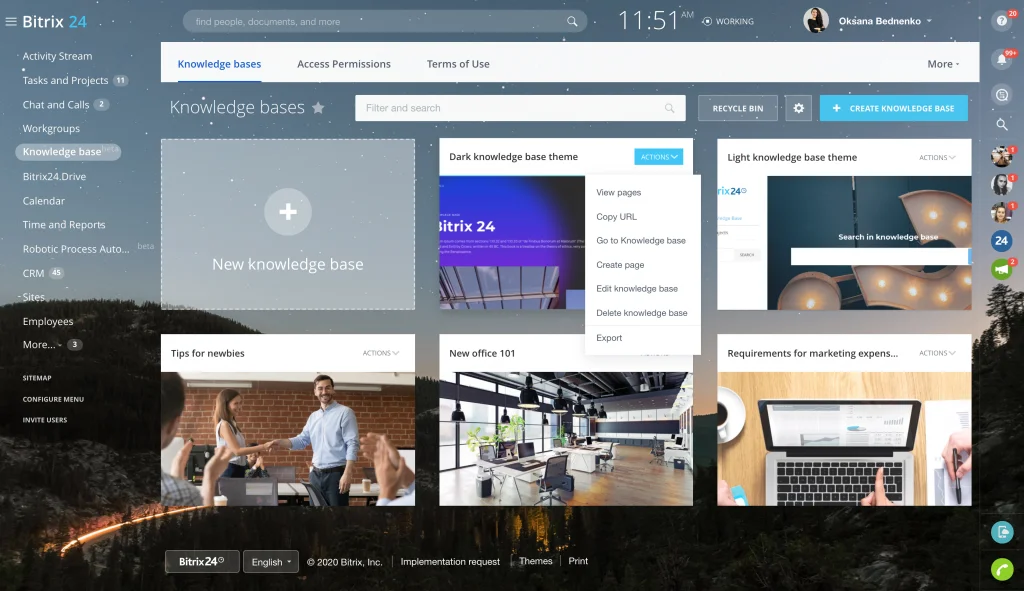Click the Bitrix 24 logo at top left
The height and width of the screenshot is (591, 1024).
tap(55, 22)
